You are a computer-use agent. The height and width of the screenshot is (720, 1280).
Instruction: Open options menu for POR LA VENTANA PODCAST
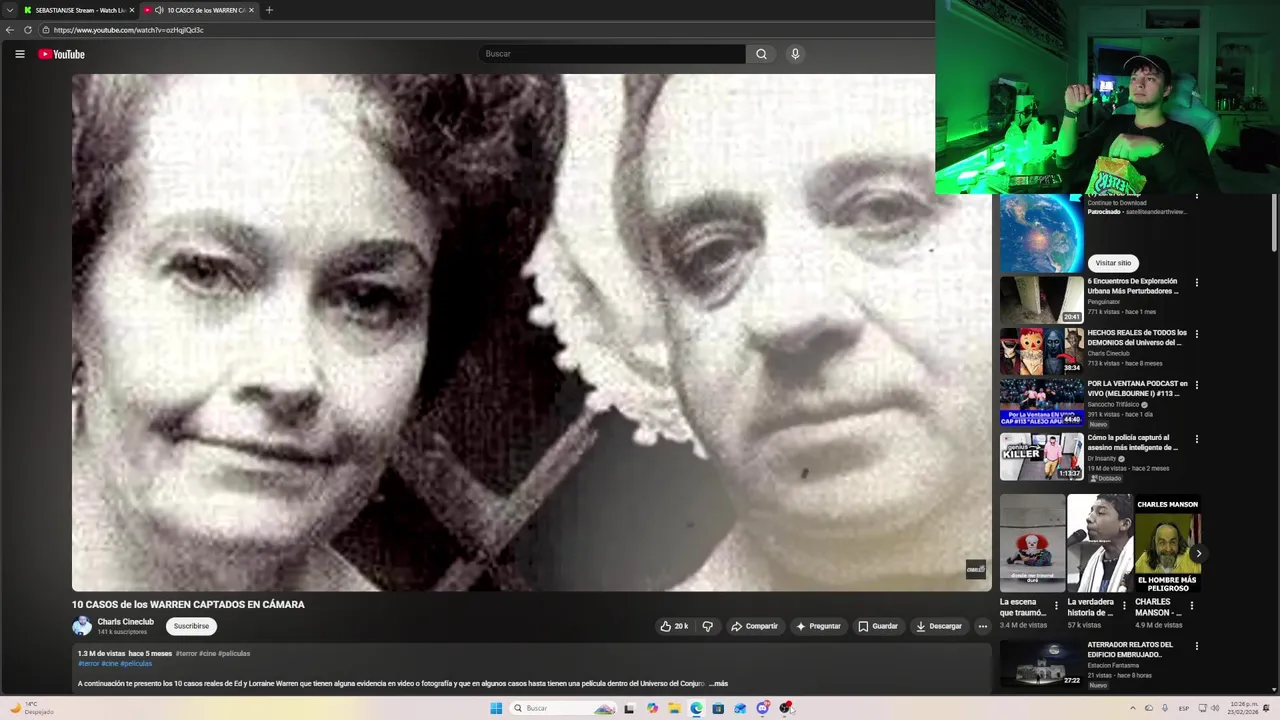click(1196, 385)
